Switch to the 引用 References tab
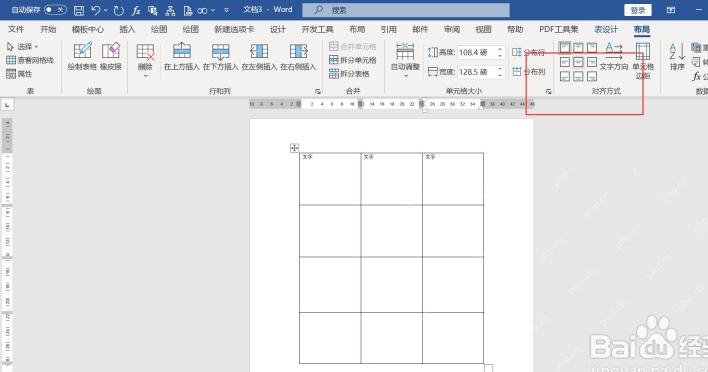This screenshot has width=708, height=372. (x=388, y=29)
